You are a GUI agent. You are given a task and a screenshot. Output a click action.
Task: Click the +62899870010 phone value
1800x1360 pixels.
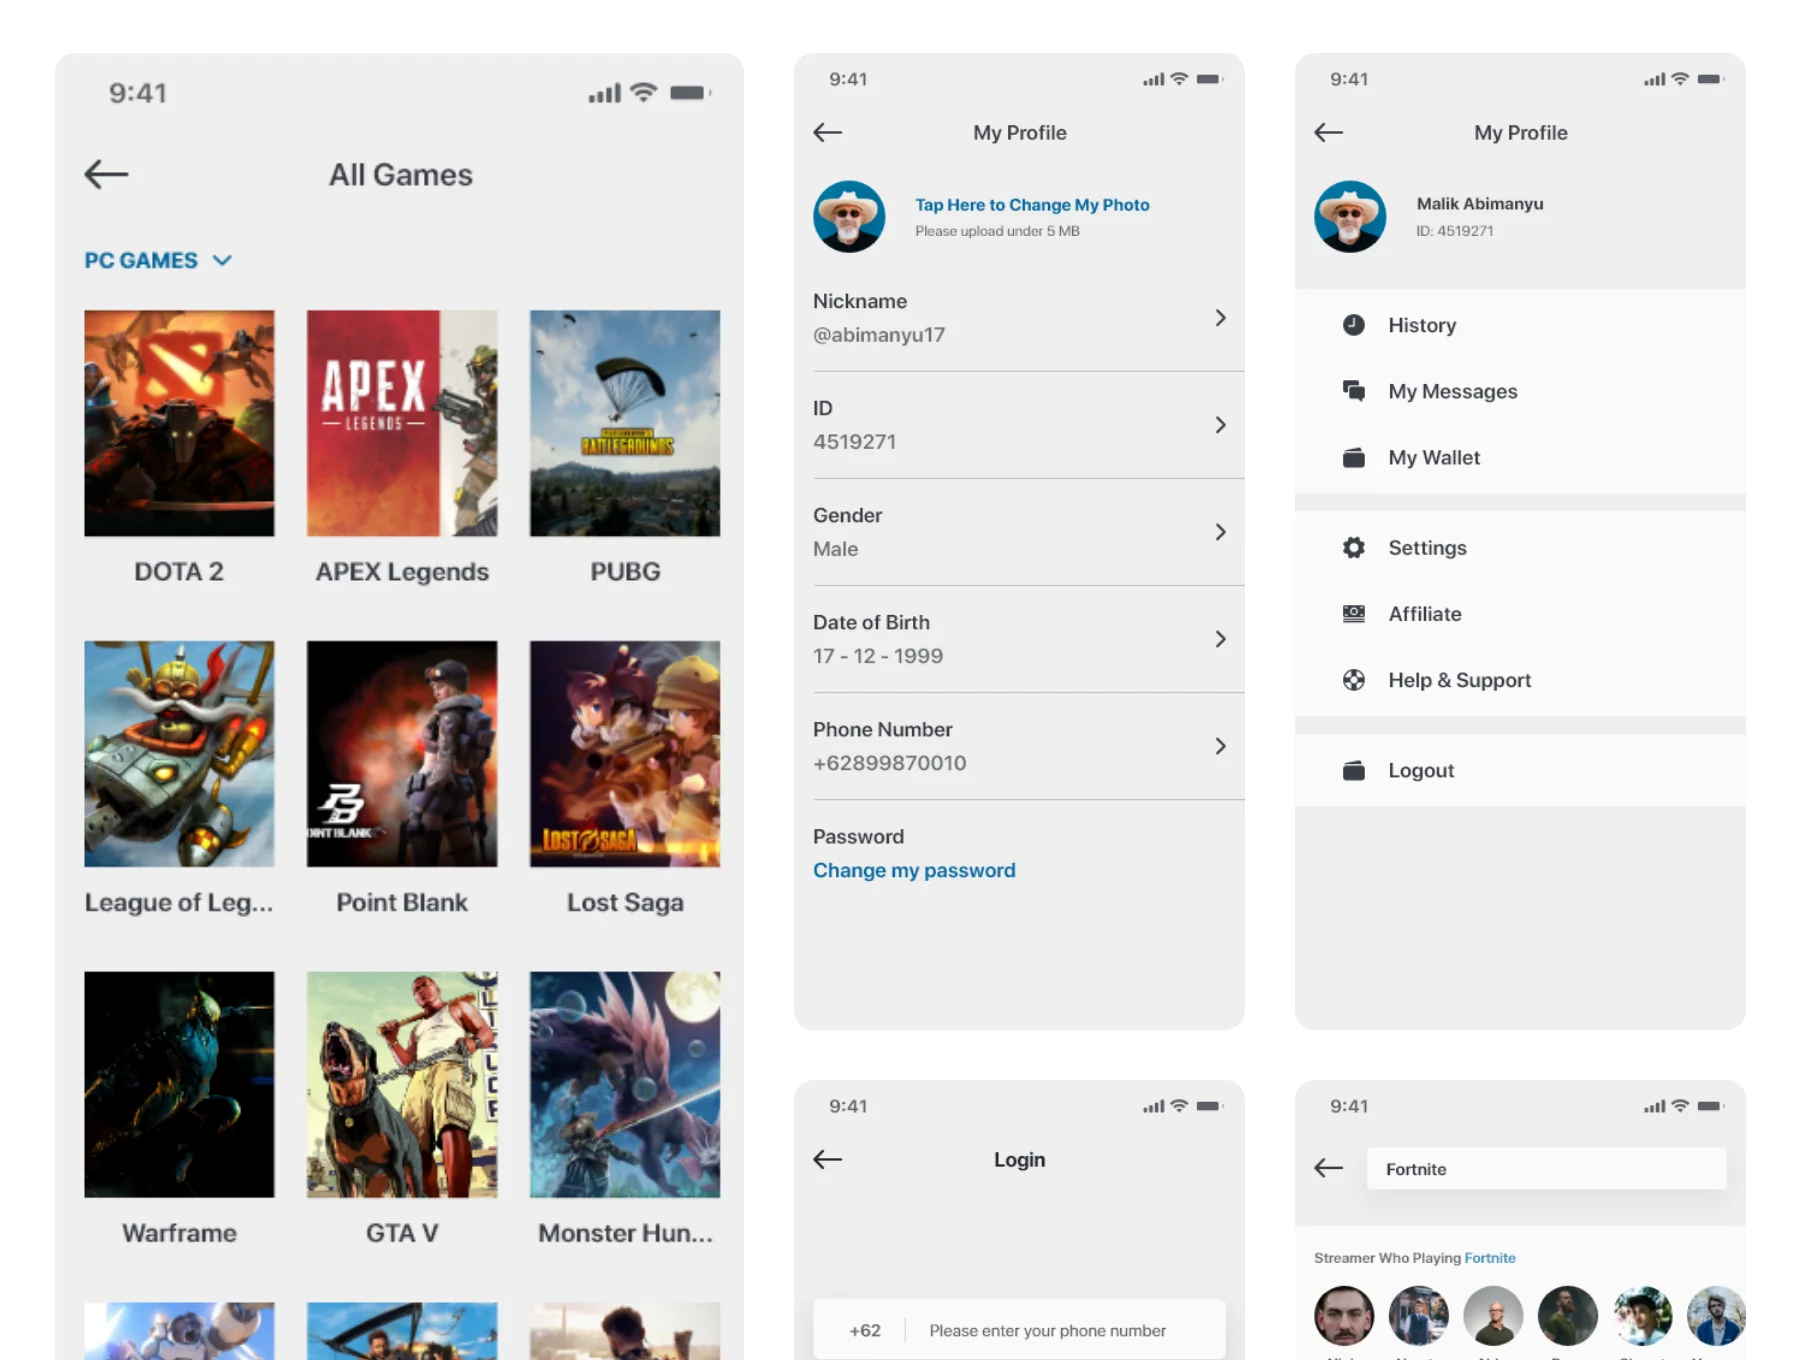(x=890, y=763)
